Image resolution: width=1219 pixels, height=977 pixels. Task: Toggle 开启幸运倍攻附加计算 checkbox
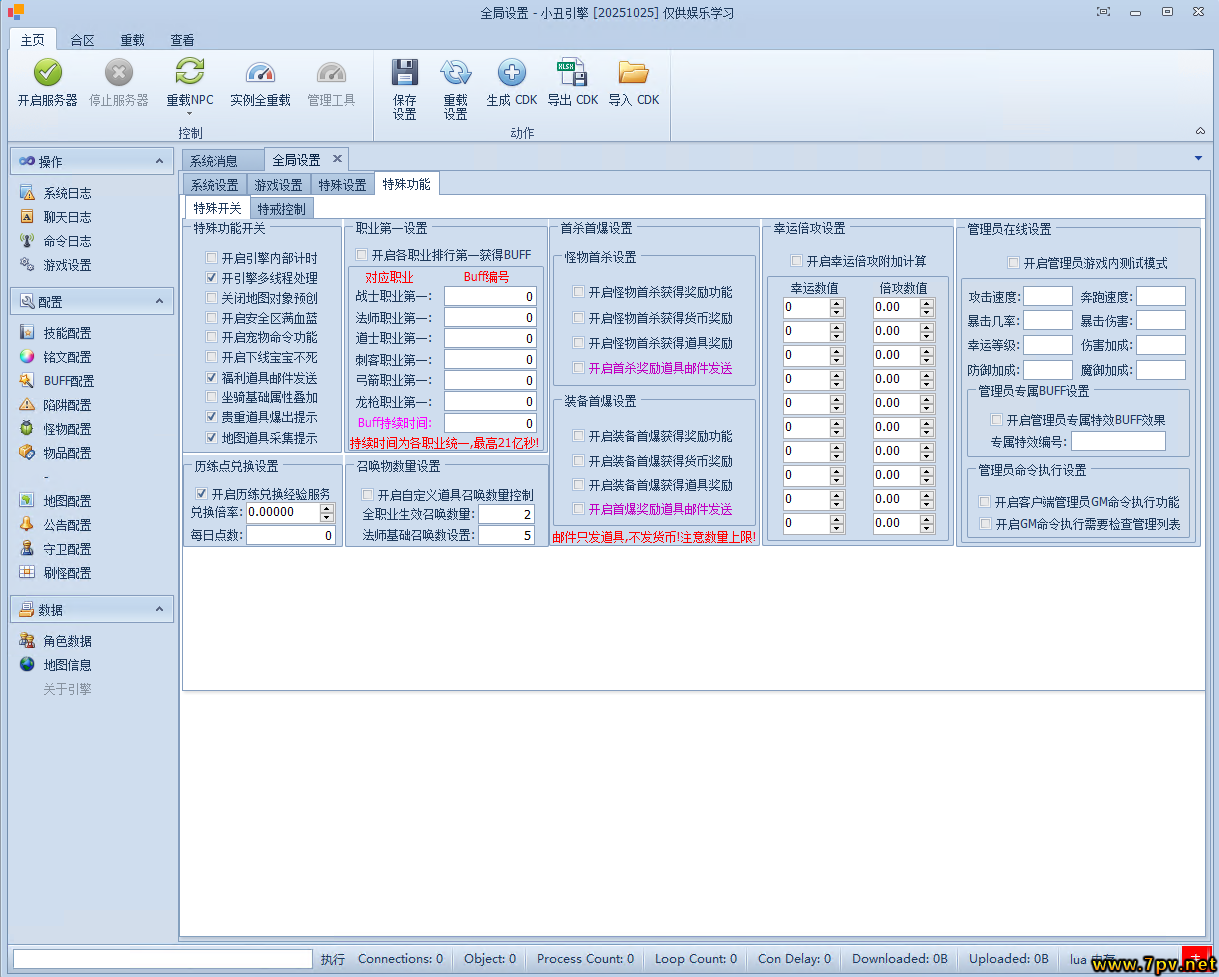[x=797, y=262]
